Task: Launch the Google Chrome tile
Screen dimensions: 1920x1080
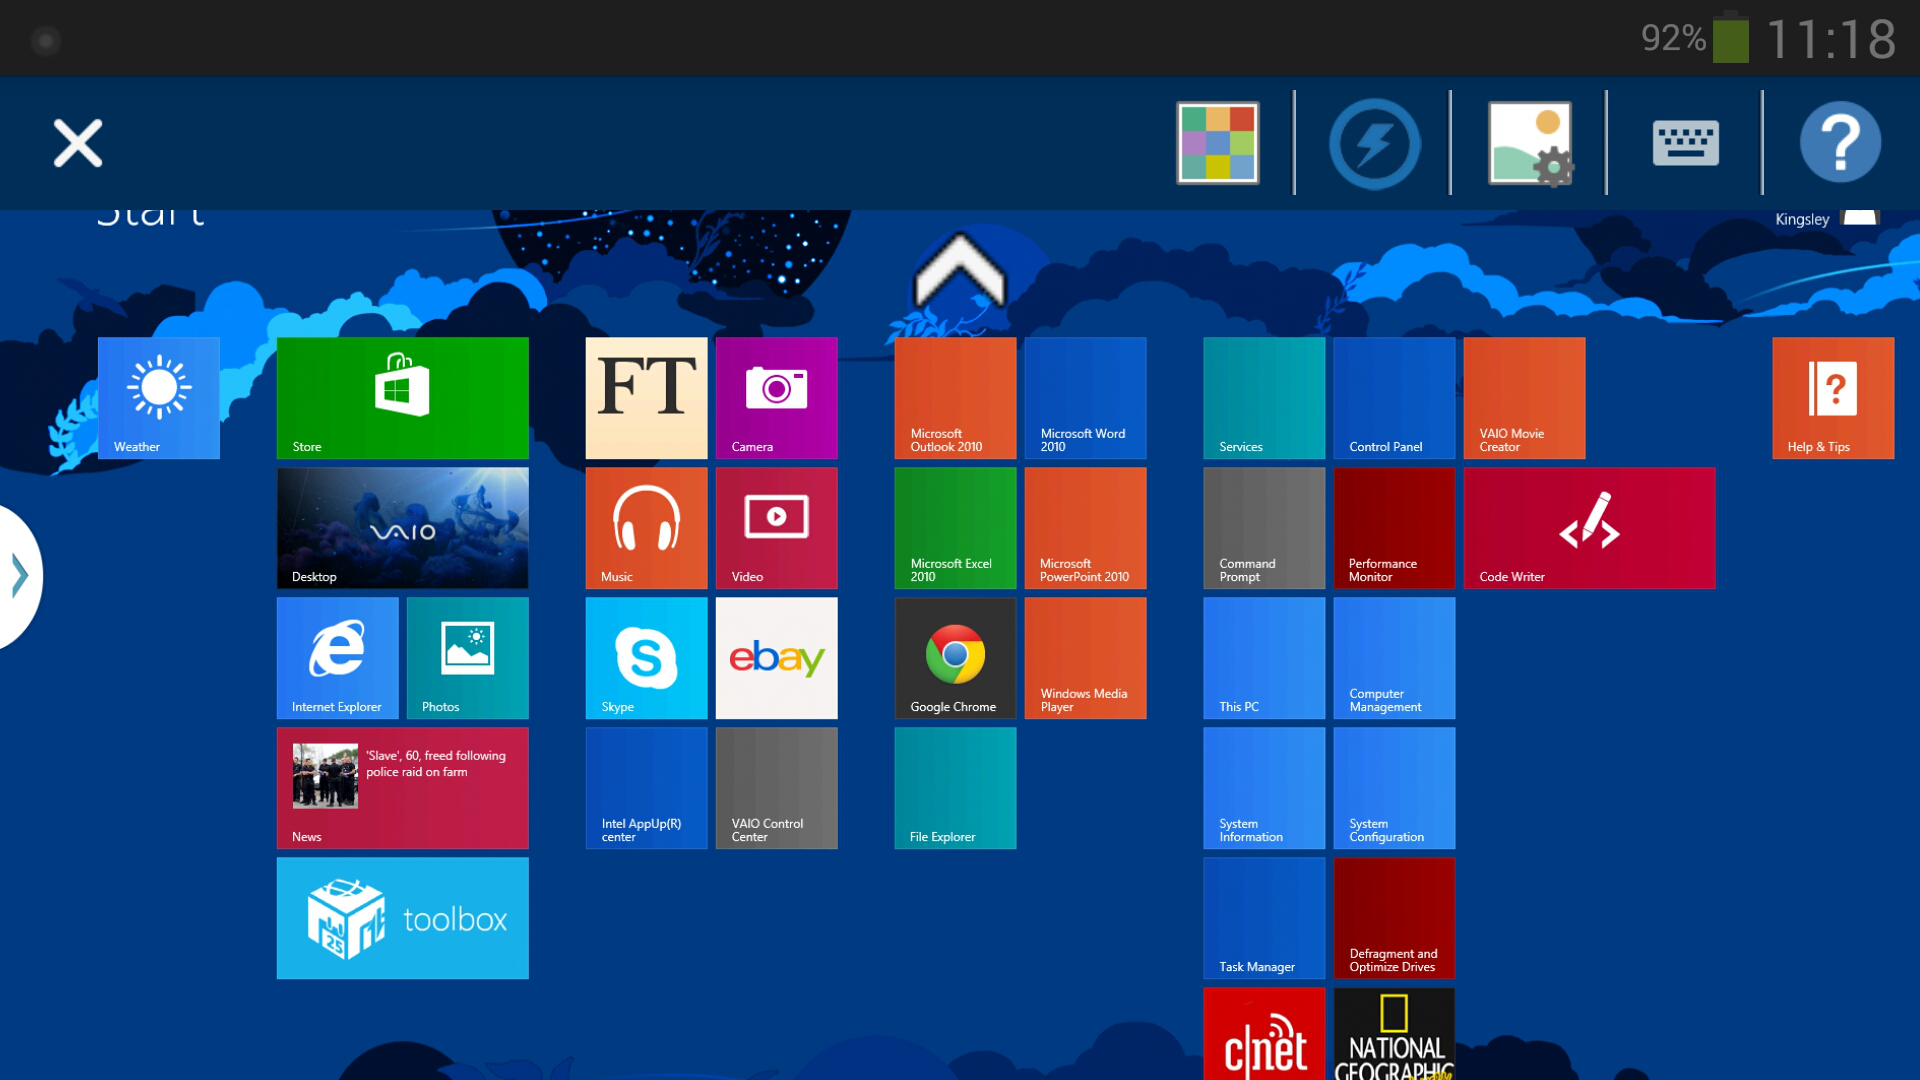Action: 955,658
